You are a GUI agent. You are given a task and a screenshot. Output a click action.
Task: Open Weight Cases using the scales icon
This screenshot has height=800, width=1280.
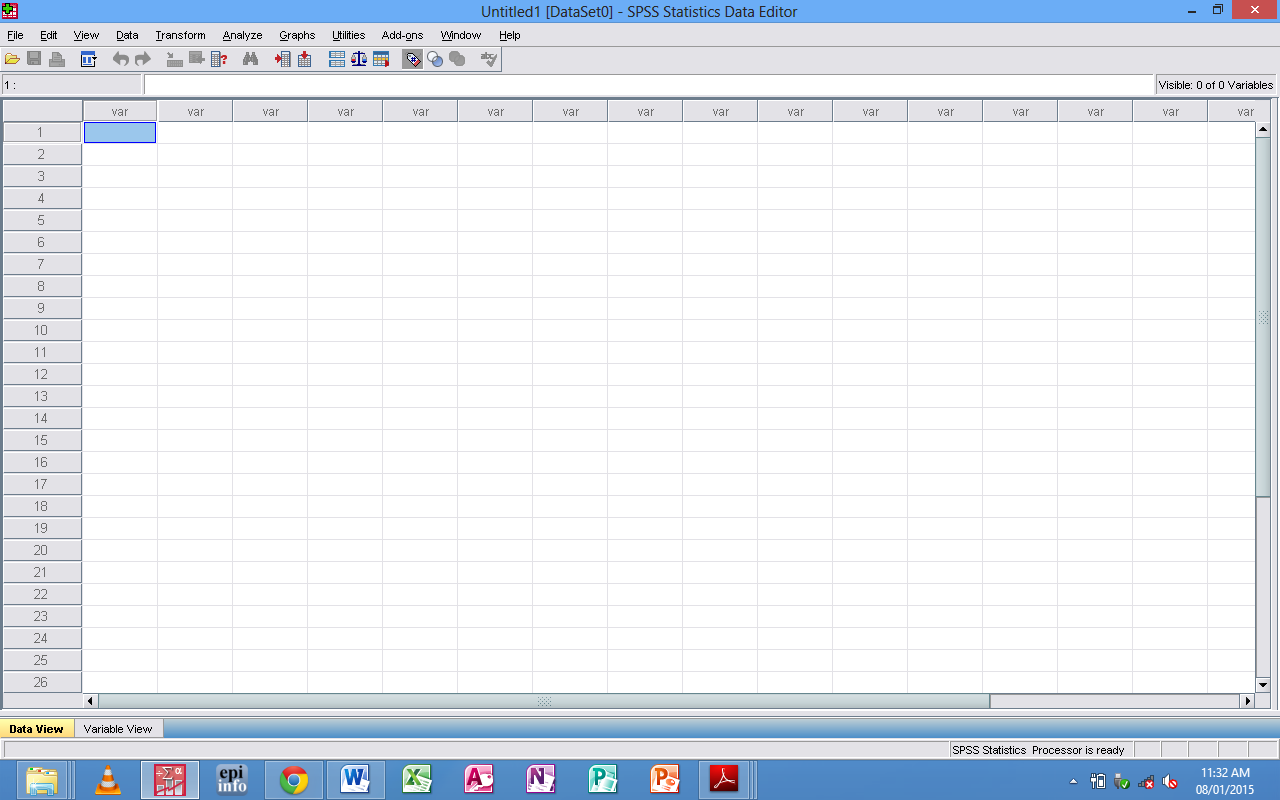[x=358, y=58]
